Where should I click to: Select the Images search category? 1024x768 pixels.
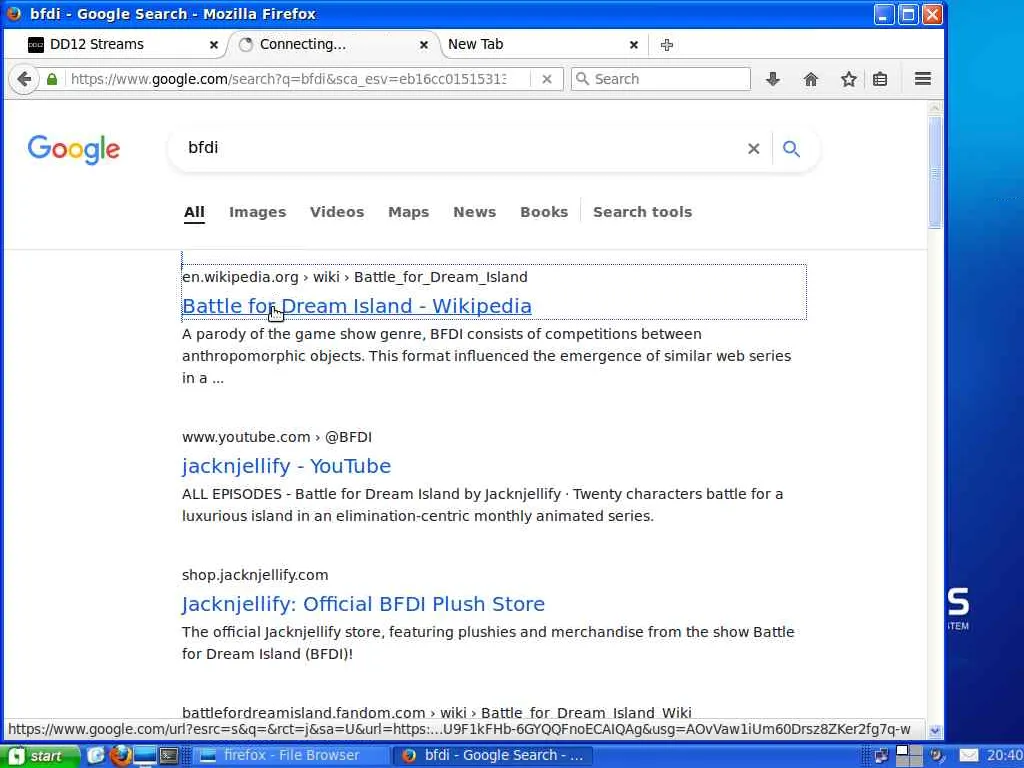[x=257, y=212]
